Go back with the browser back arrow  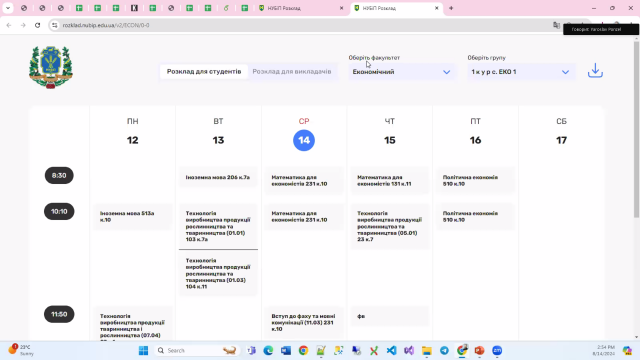[x=9, y=25]
